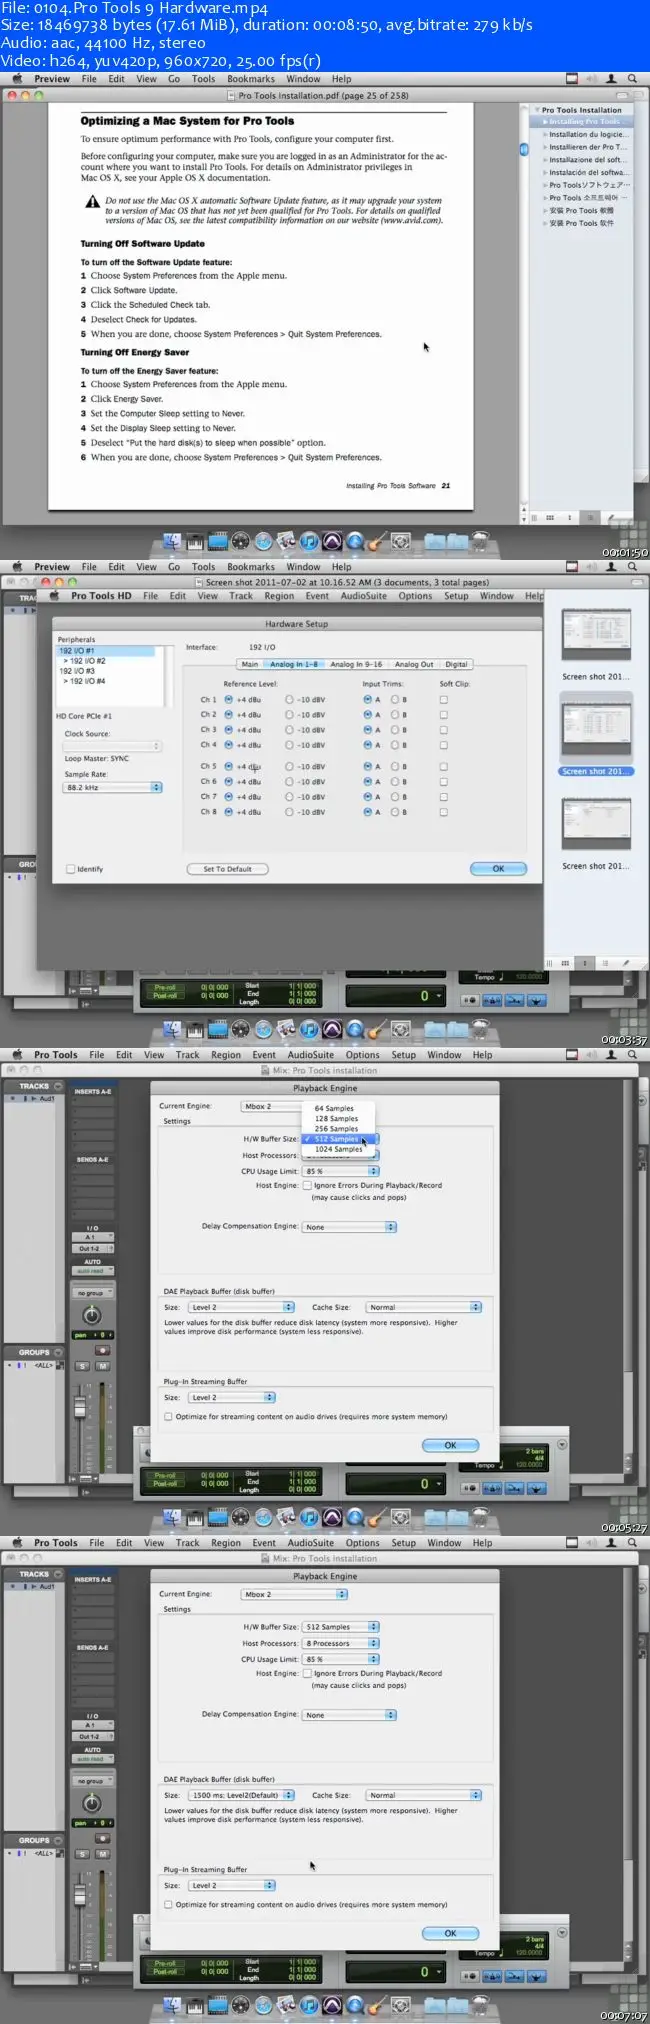Click no group selector in 00:07:07 mixer strip
650x2024 pixels.
tap(92, 1781)
